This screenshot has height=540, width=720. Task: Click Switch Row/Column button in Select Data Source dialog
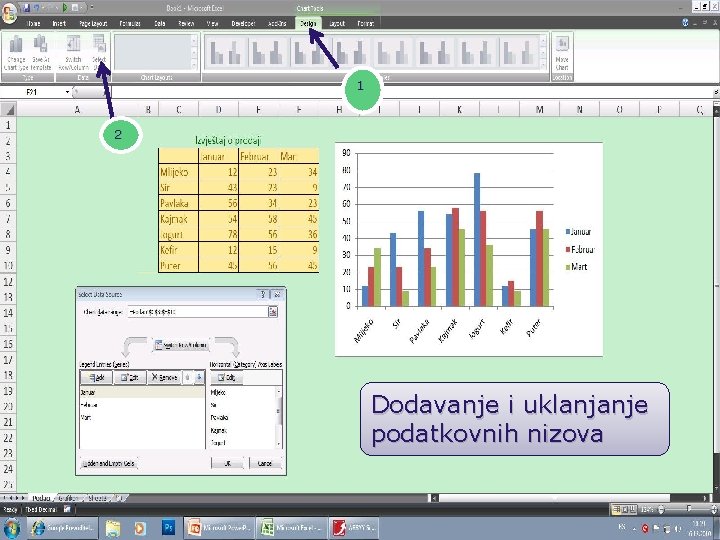[x=181, y=345]
